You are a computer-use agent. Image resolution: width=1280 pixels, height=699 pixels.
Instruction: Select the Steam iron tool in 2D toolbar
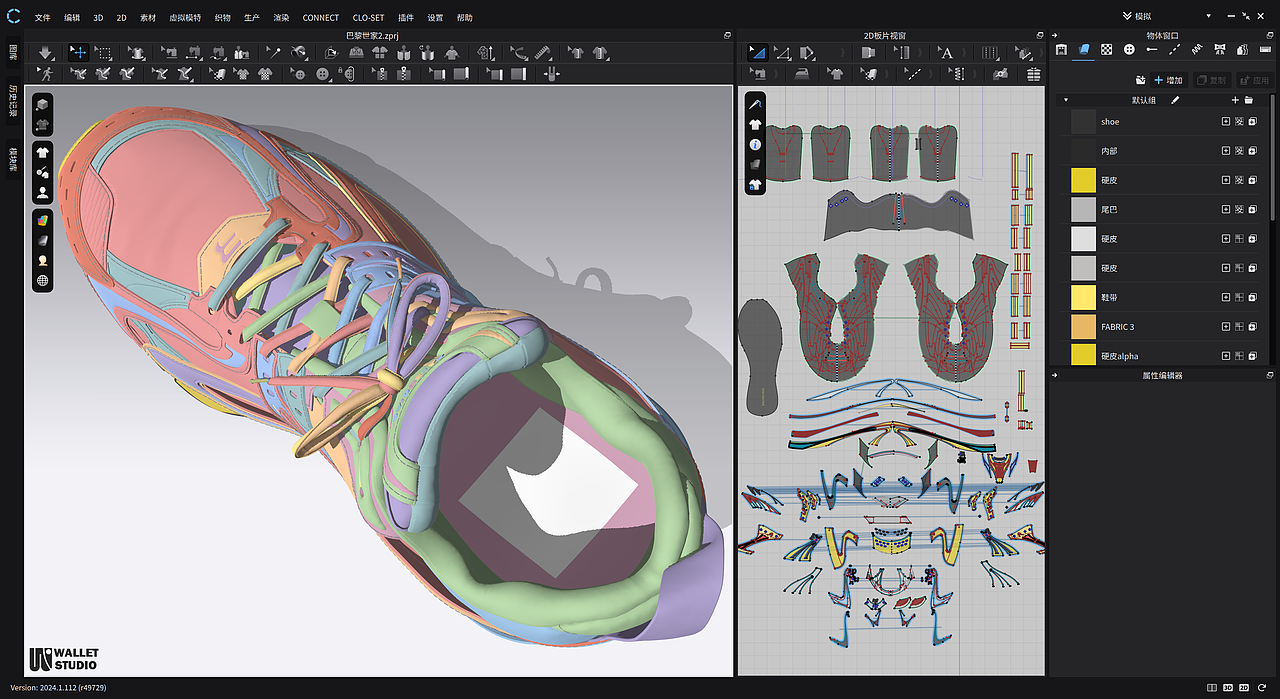tap(800, 74)
